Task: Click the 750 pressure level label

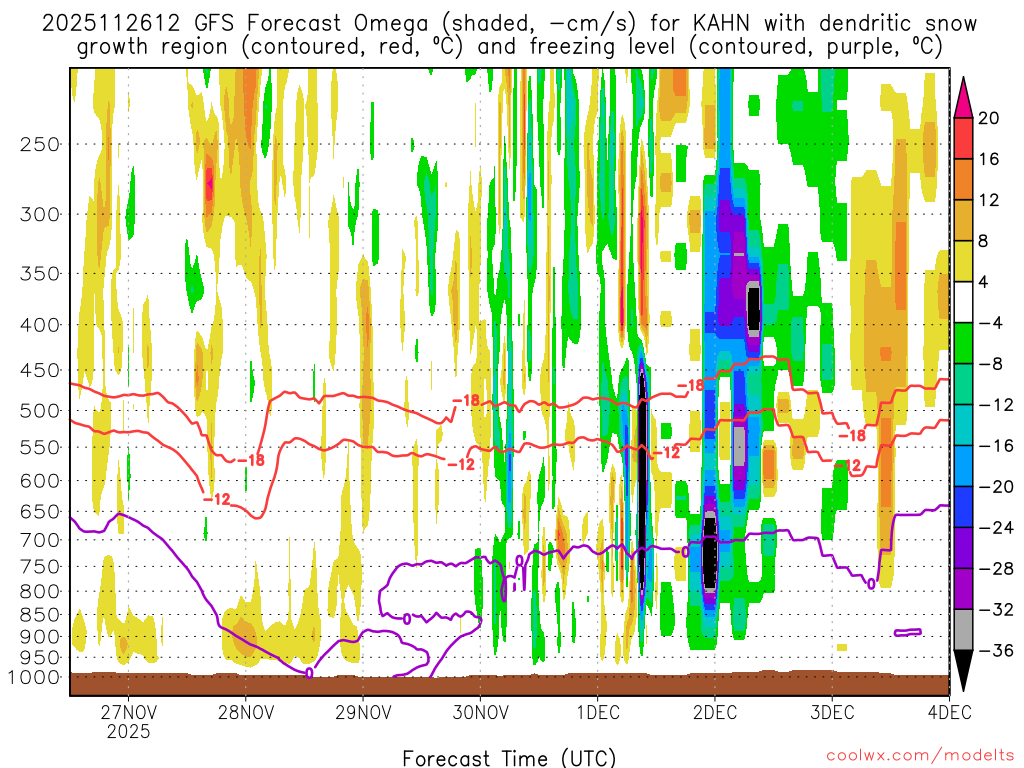Action: click(40, 567)
